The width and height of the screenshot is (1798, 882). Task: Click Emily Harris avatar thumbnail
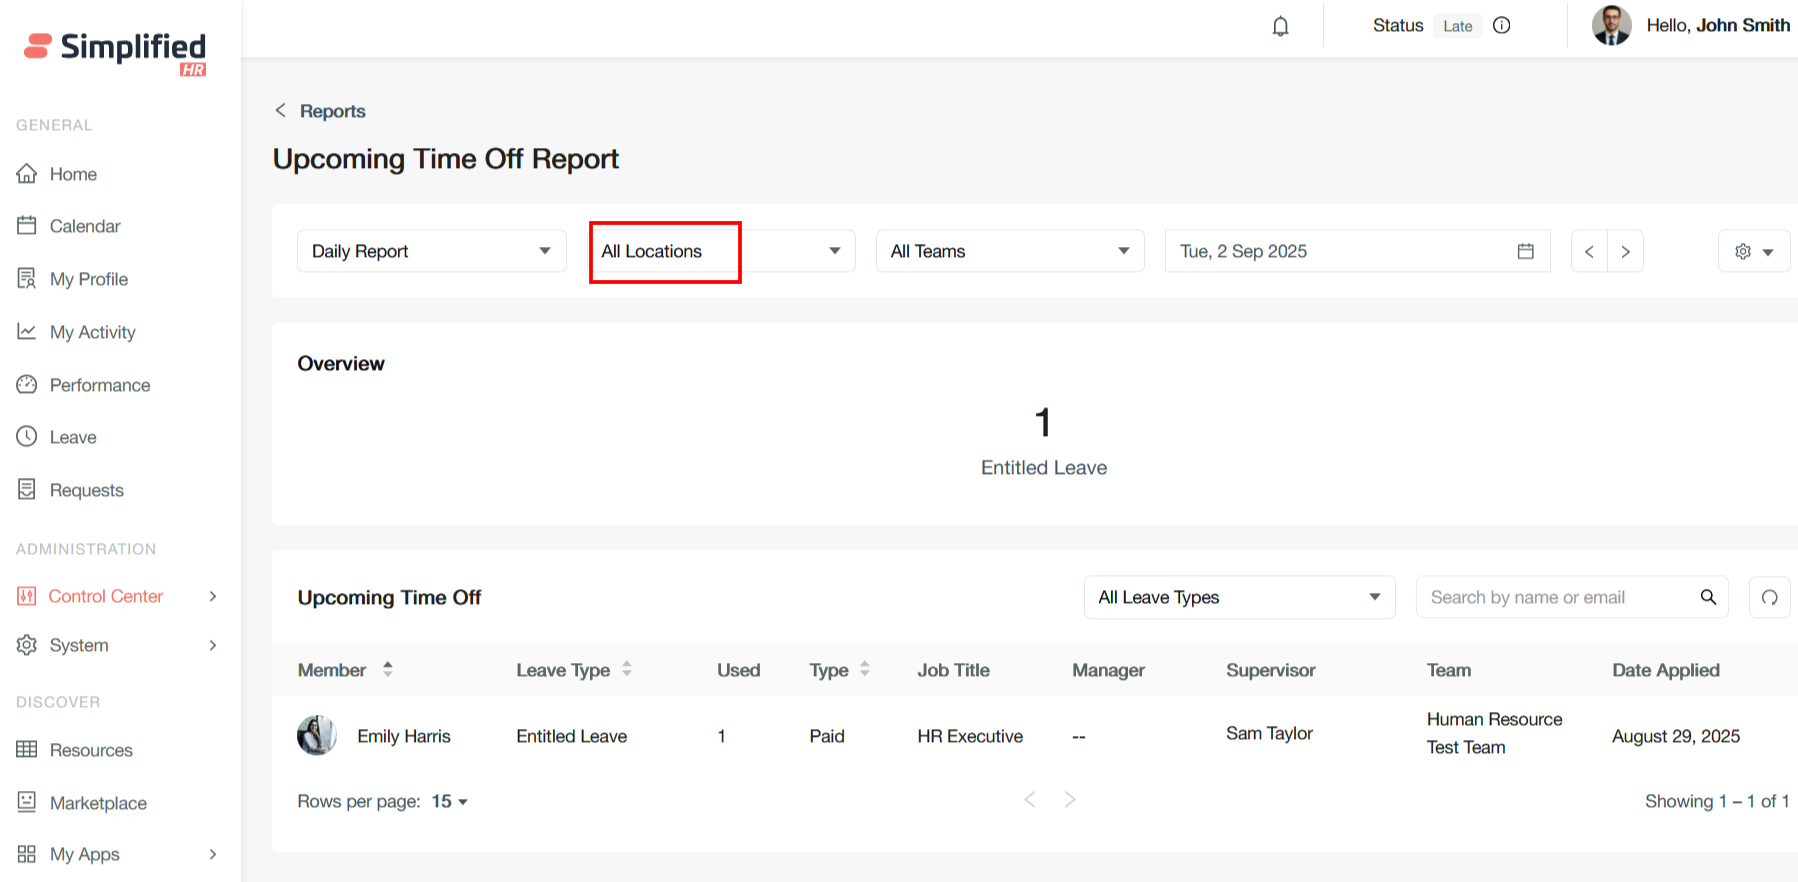pos(317,735)
